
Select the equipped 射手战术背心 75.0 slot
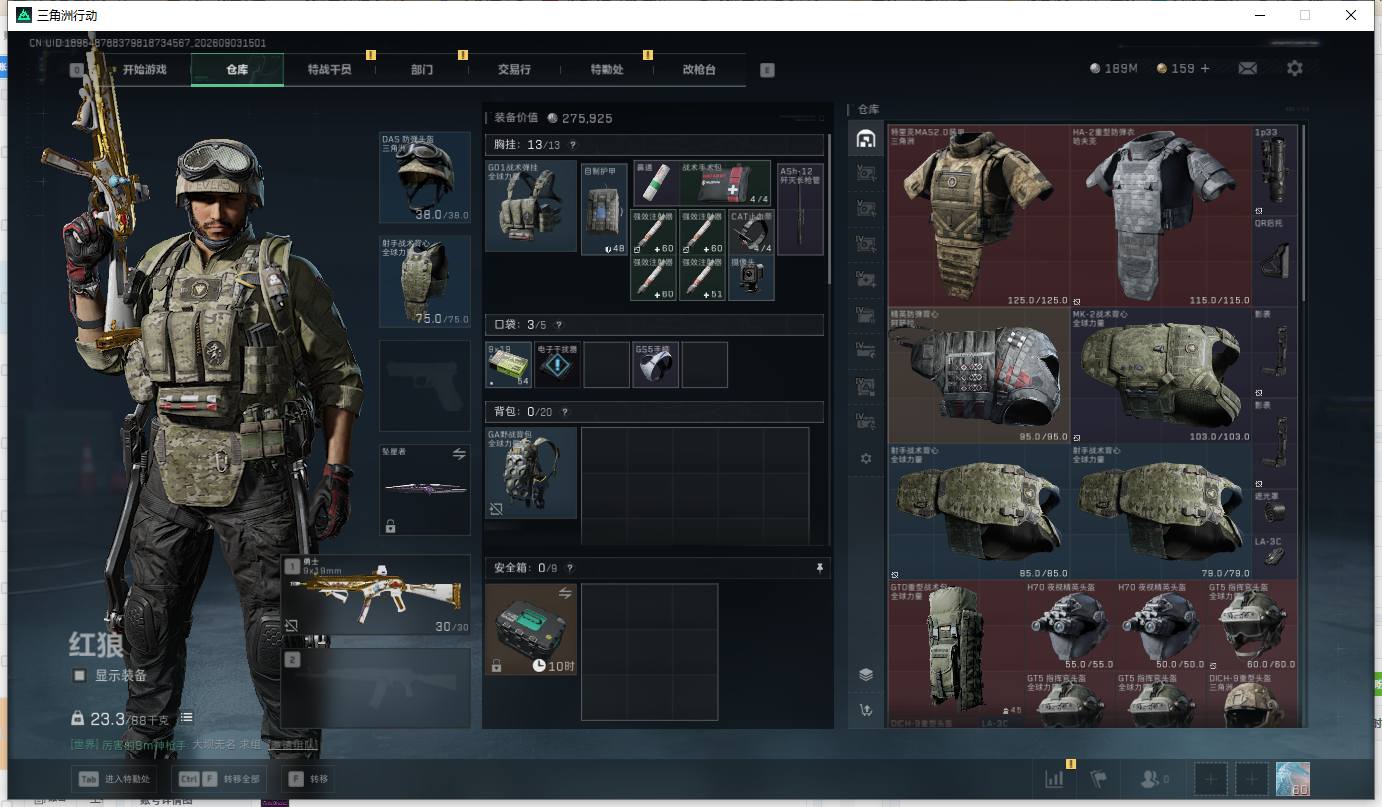[425, 282]
